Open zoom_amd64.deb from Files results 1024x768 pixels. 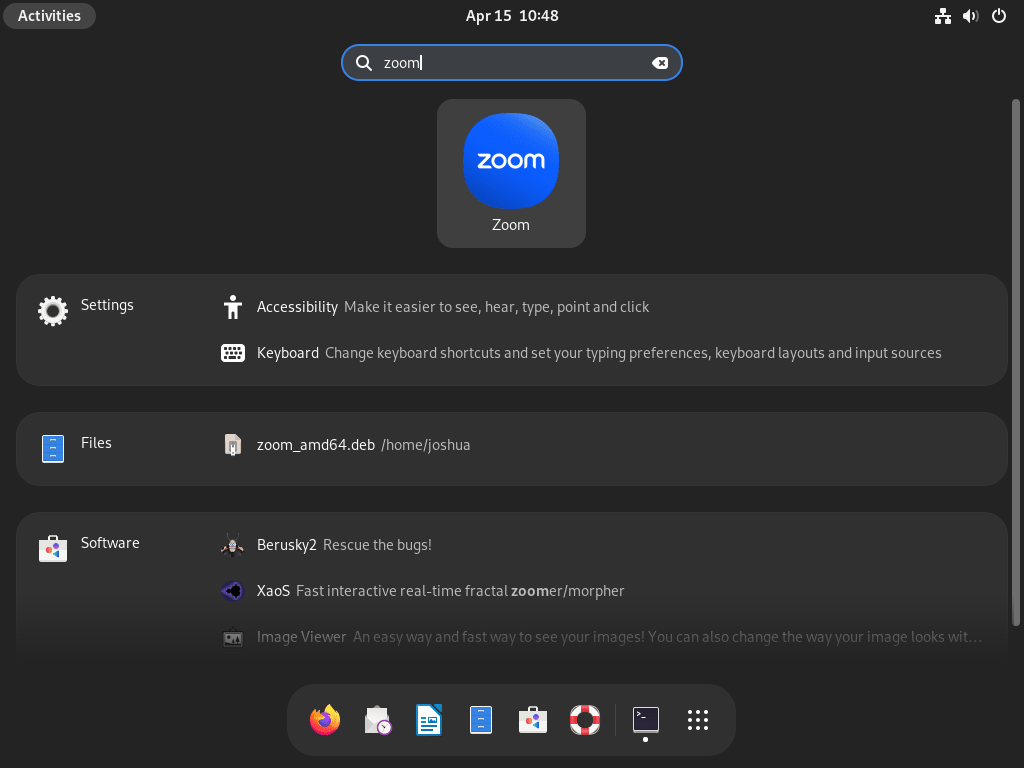tap(316, 444)
